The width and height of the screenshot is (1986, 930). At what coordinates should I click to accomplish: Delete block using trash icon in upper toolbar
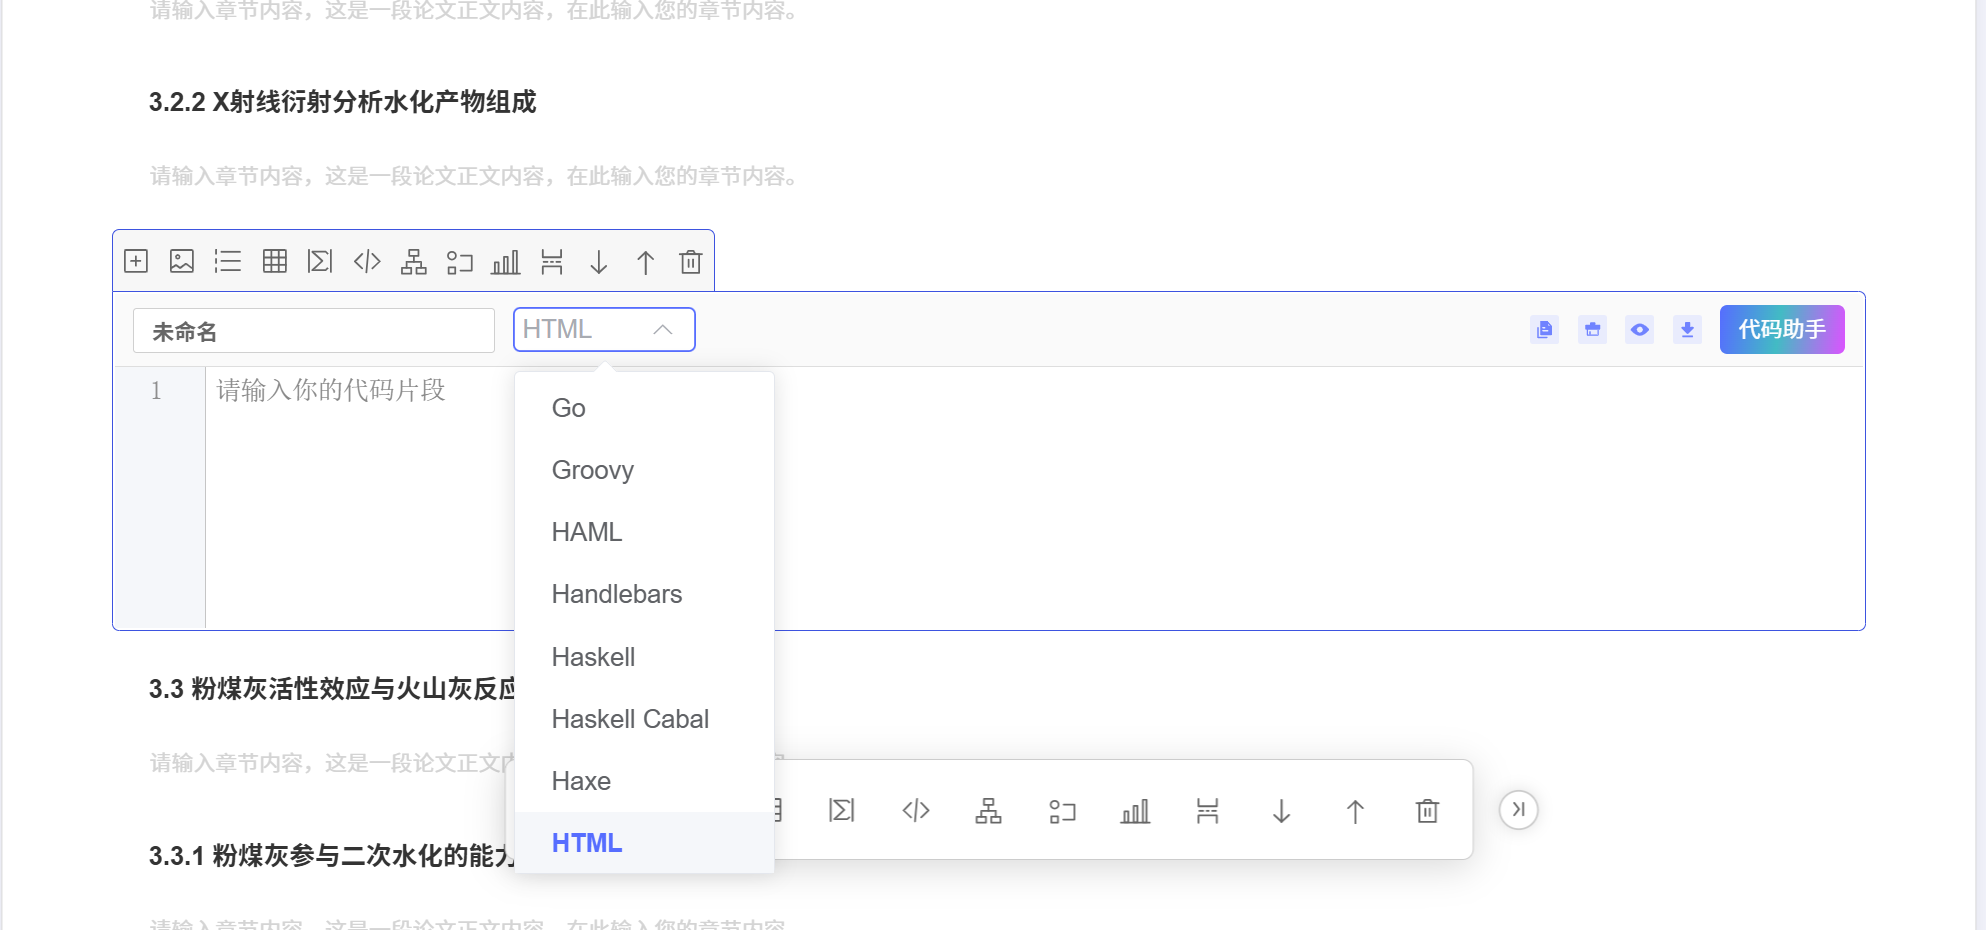pos(690,262)
